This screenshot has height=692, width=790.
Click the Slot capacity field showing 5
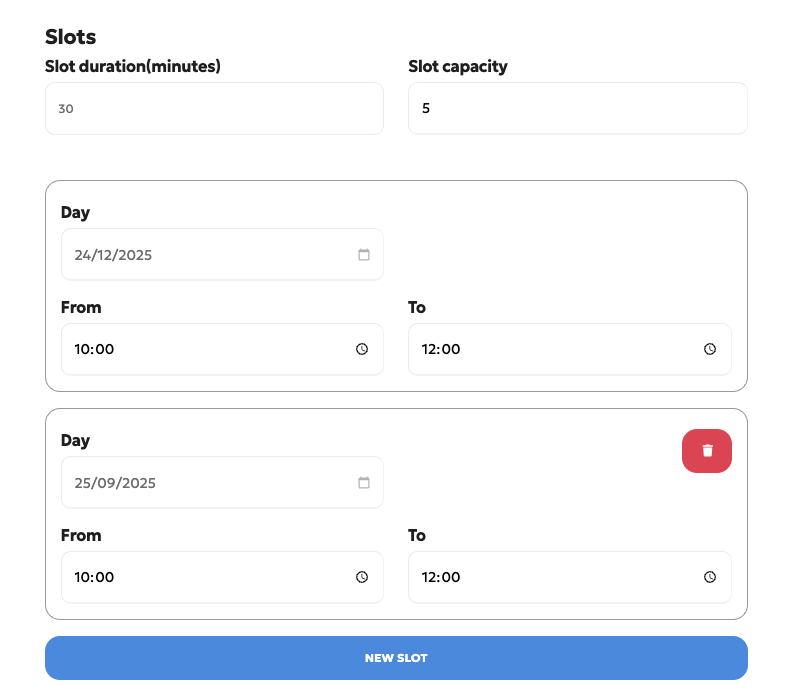[x=577, y=108]
